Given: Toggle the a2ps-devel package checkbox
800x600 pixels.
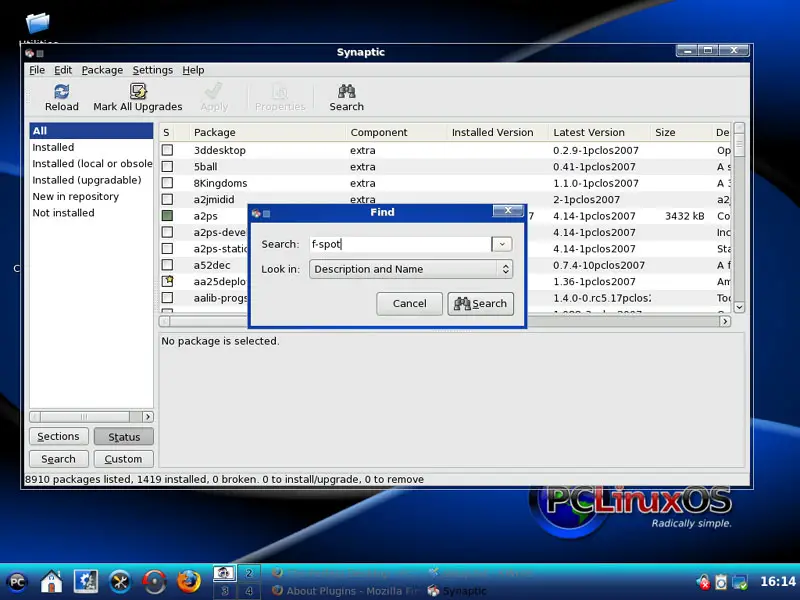Looking at the screenshot, I should (167, 232).
